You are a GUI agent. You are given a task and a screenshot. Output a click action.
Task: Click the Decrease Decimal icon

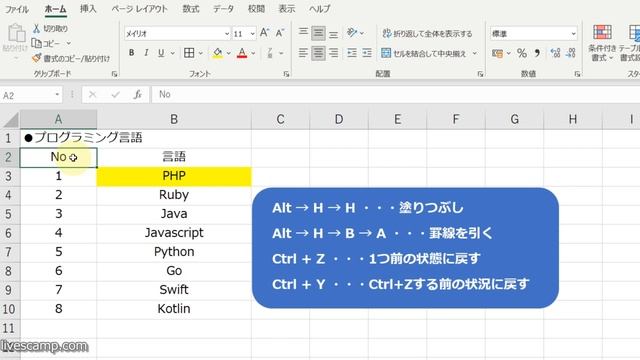pos(571,53)
